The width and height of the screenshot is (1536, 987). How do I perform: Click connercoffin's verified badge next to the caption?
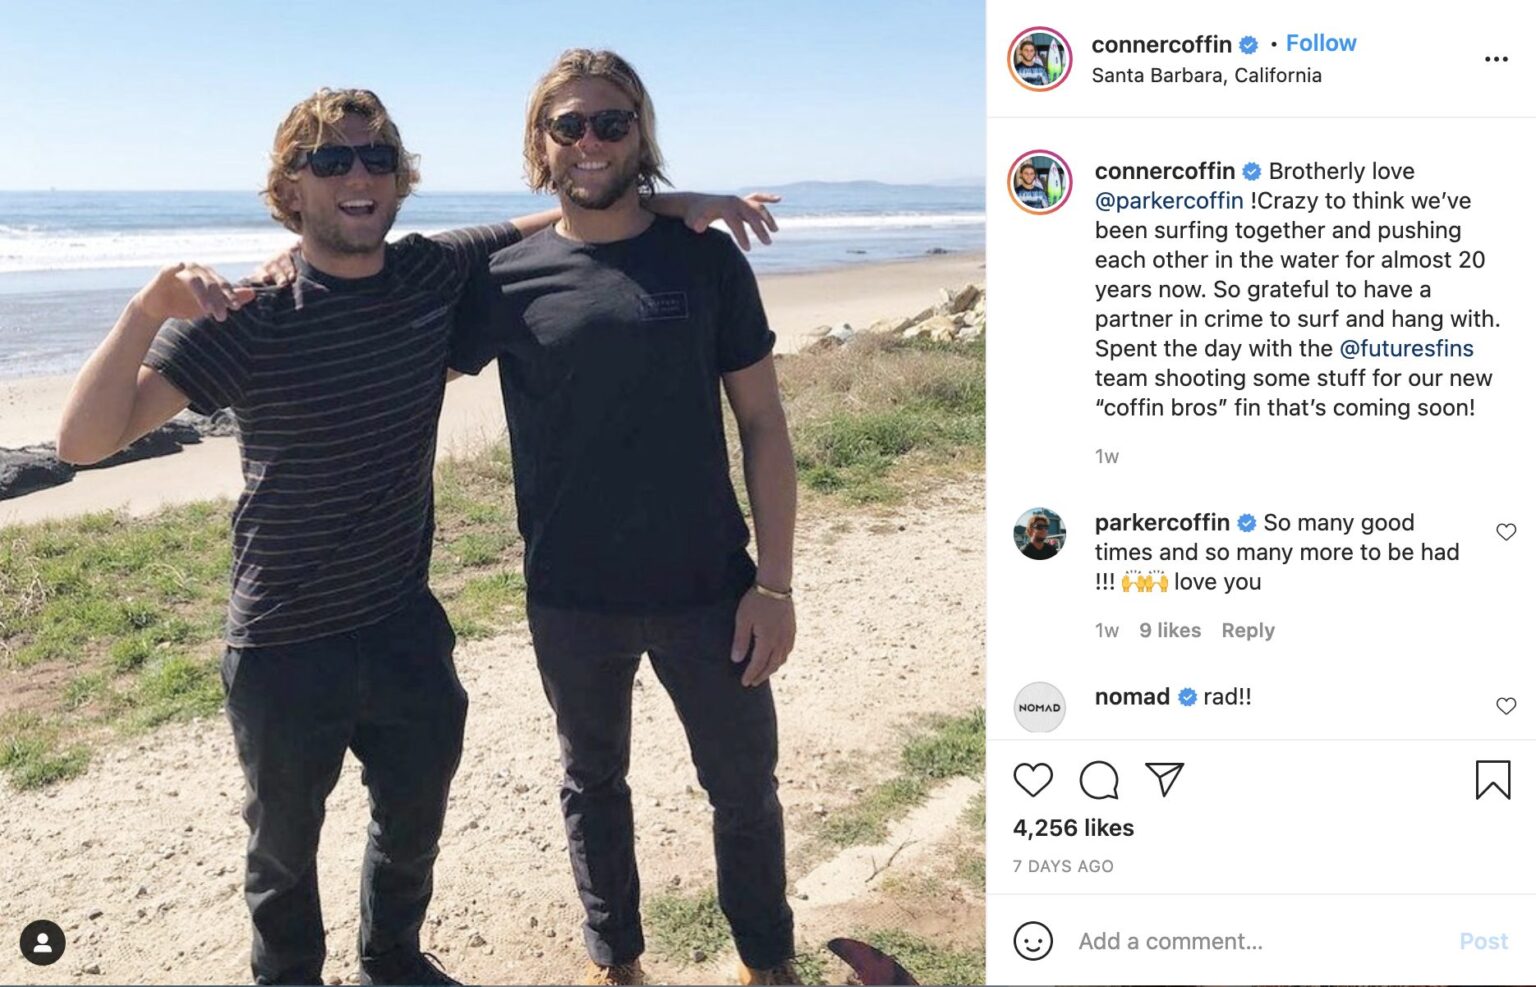point(1250,171)
